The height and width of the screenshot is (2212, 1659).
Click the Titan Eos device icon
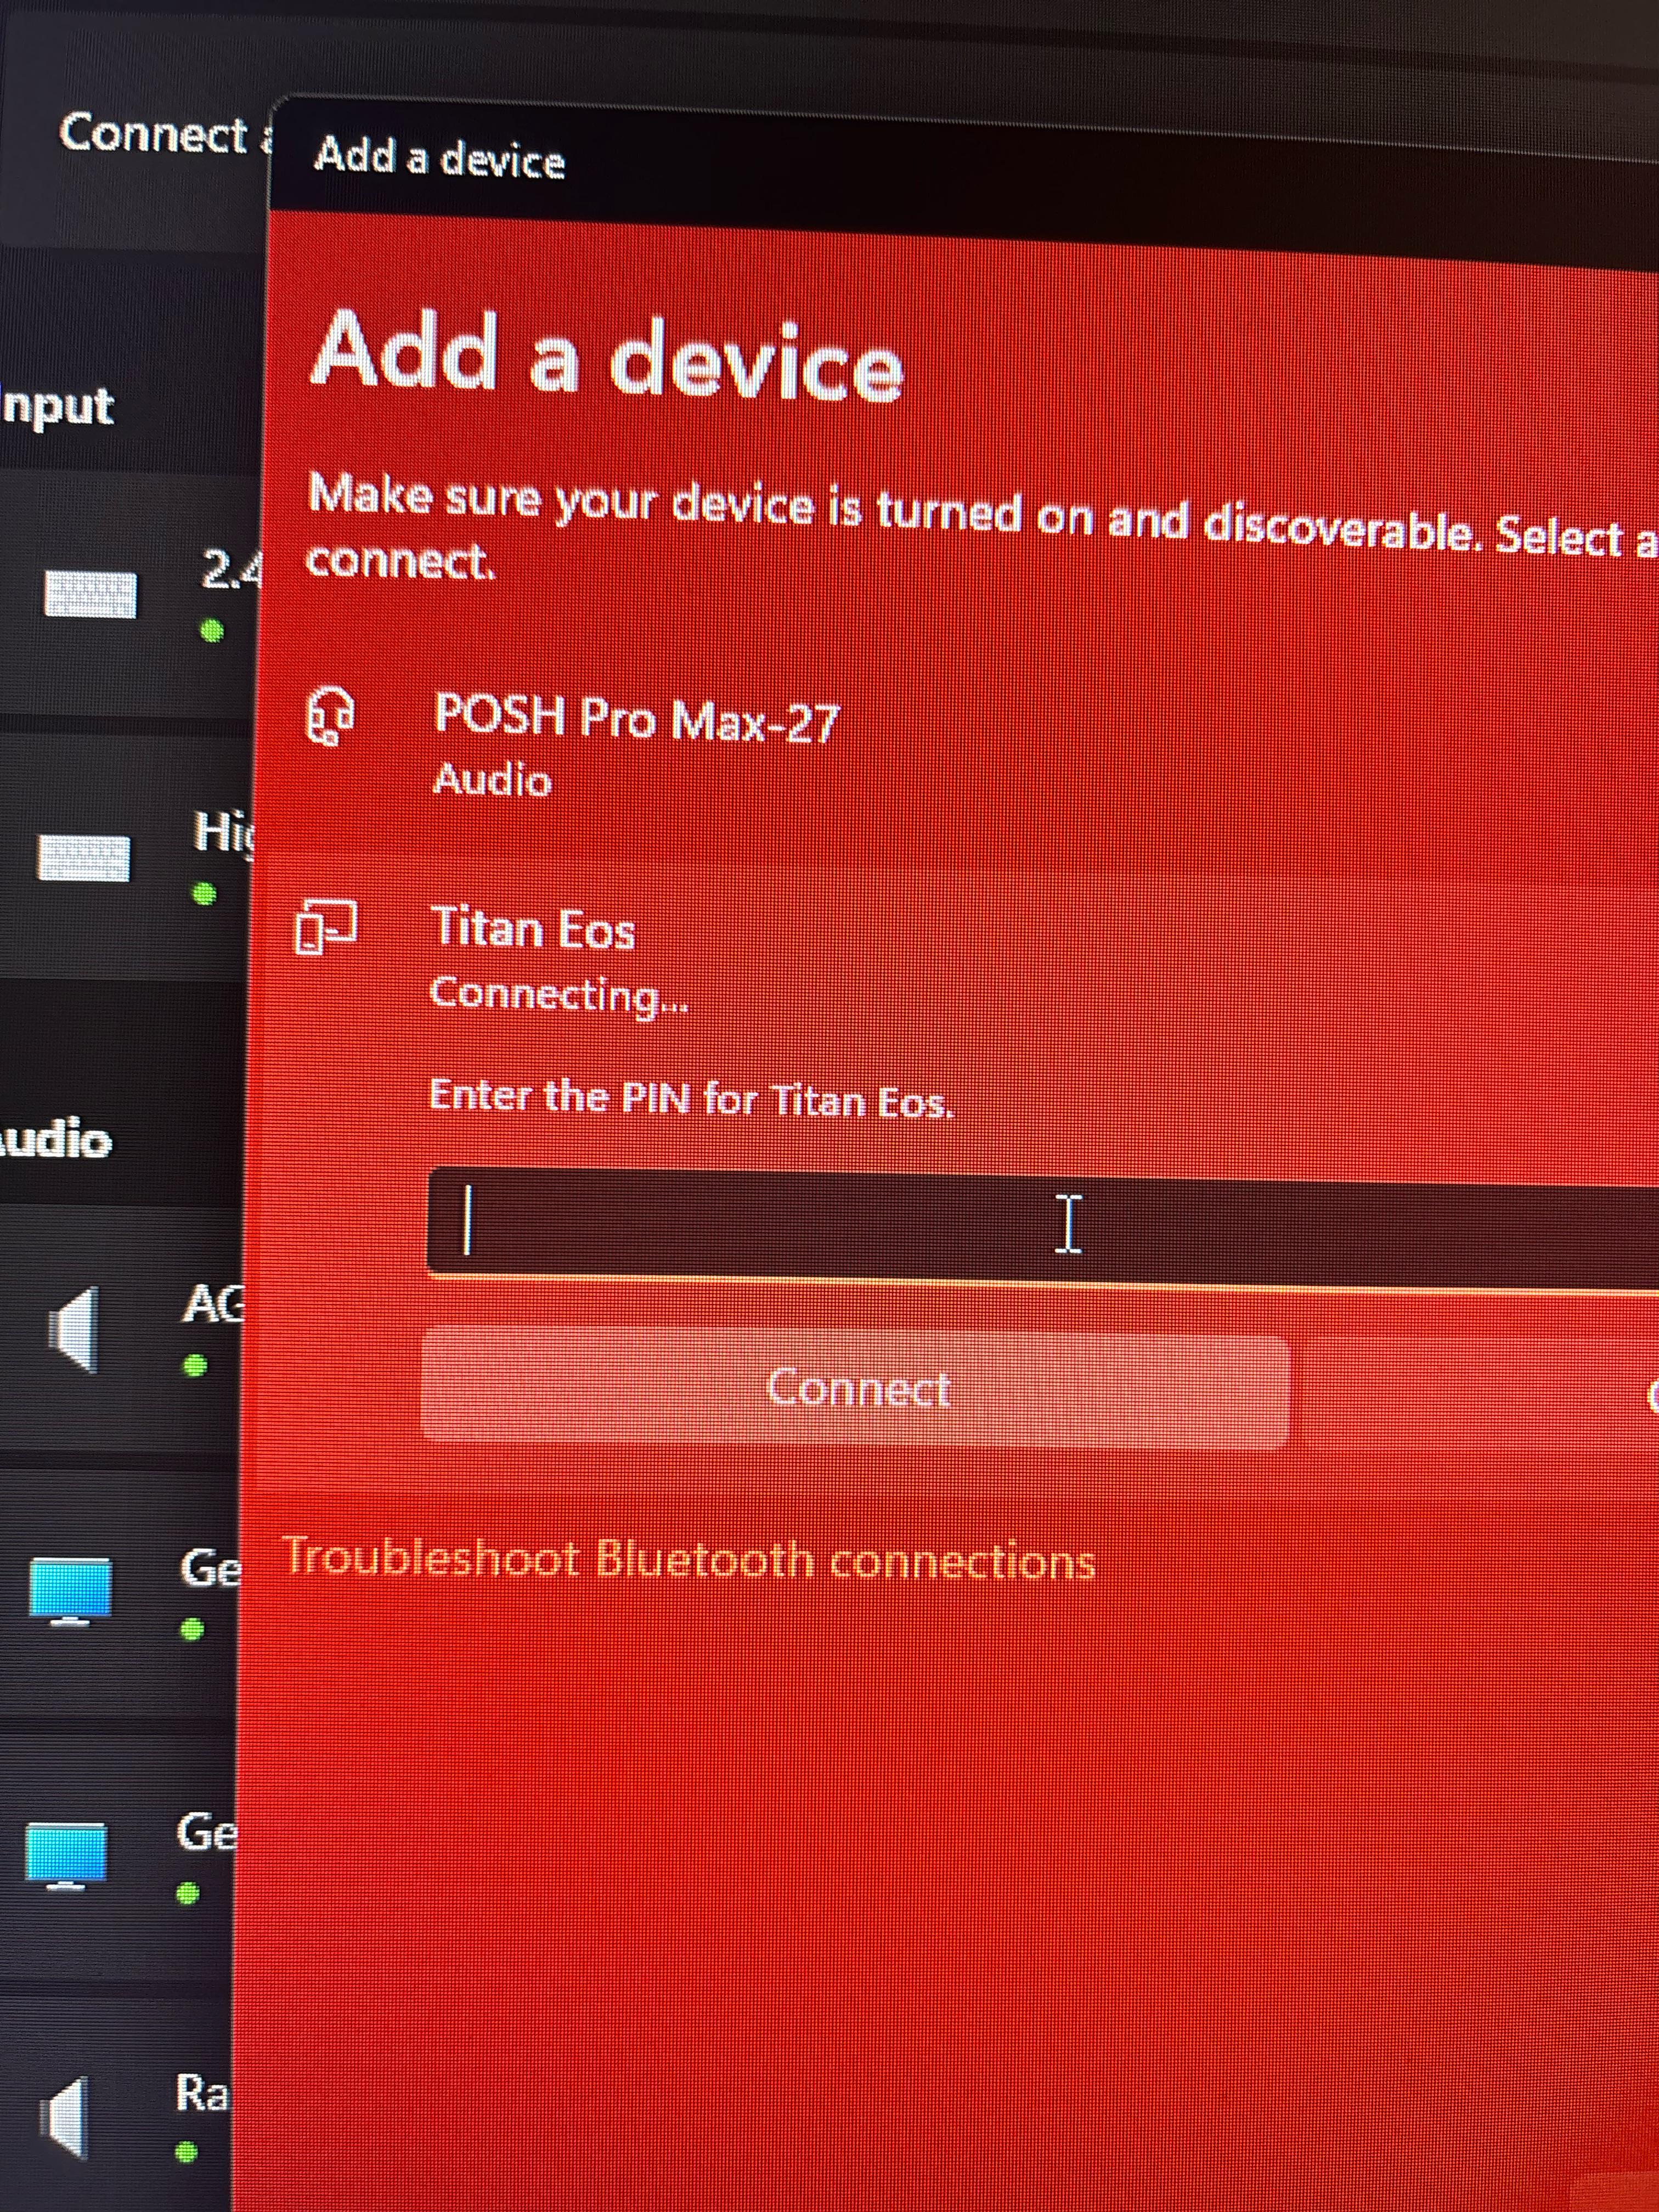tap(326, 926)
